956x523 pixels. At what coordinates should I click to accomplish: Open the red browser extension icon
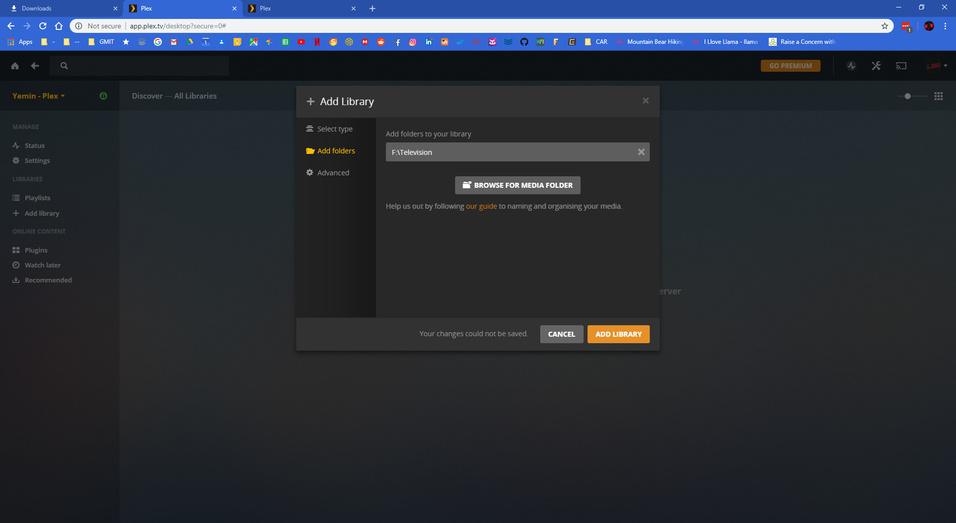[x=906, y=26]
